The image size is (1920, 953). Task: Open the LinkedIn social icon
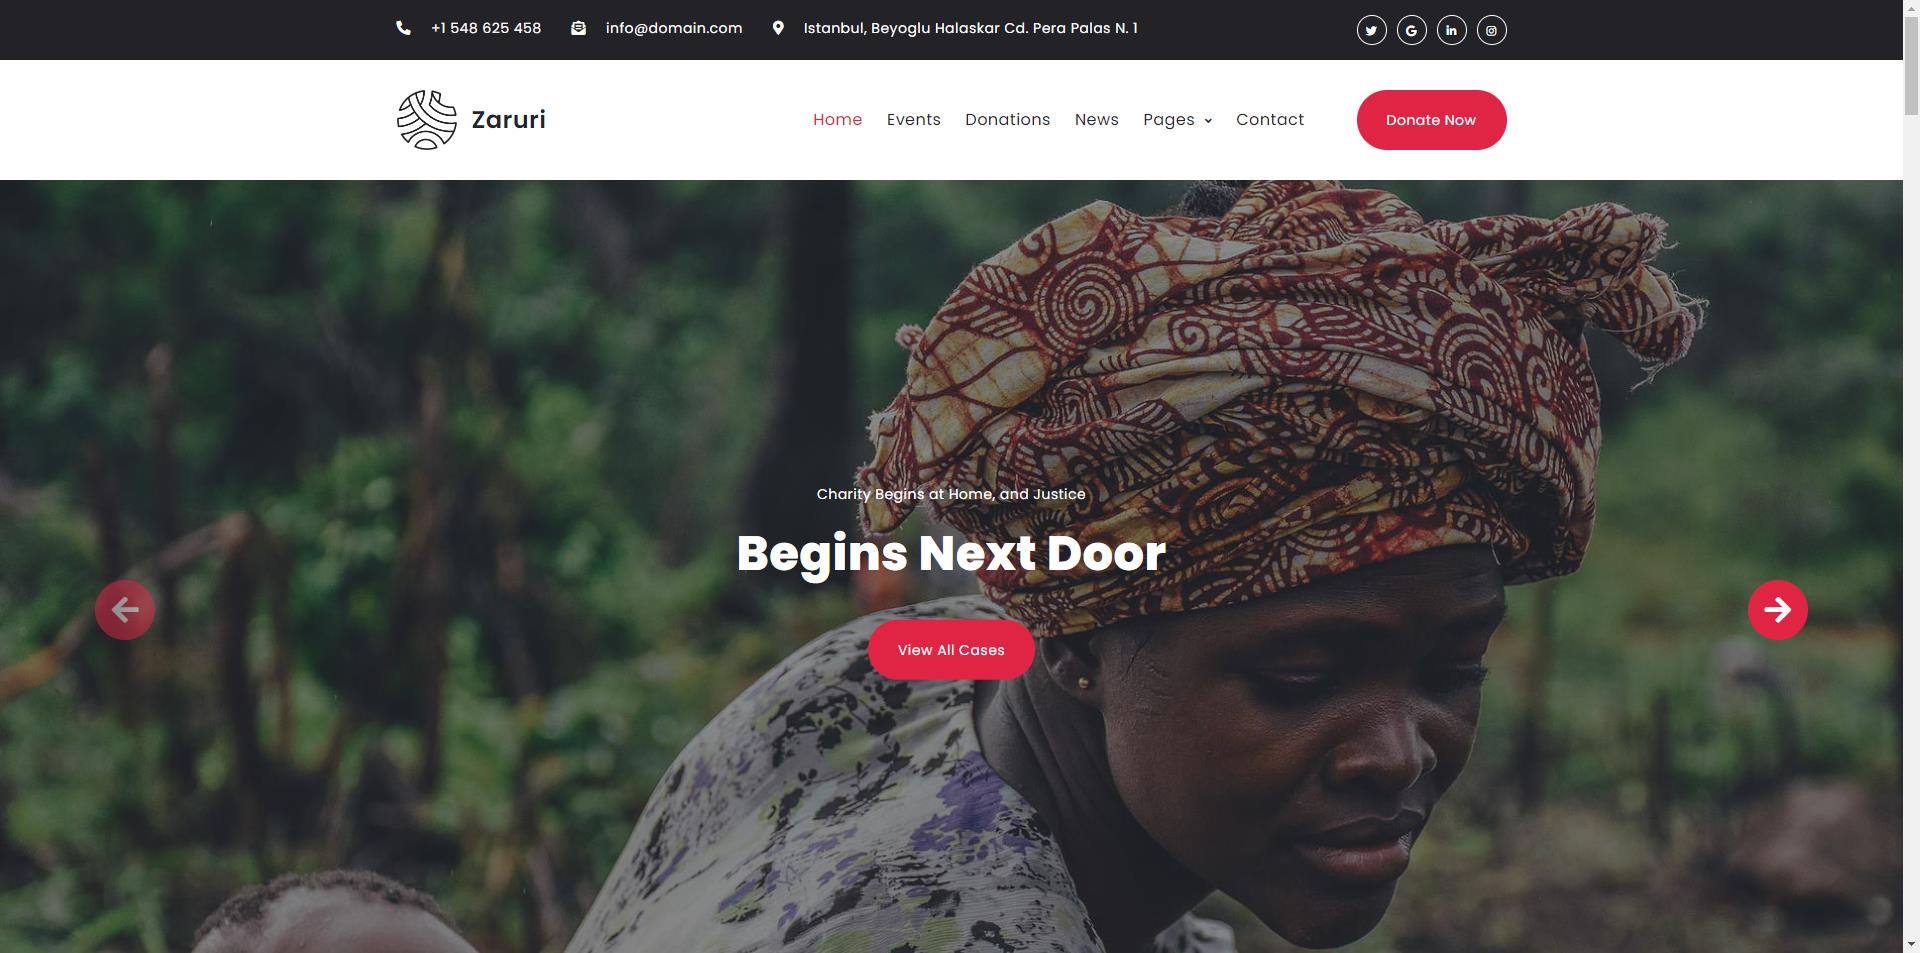1451,30
